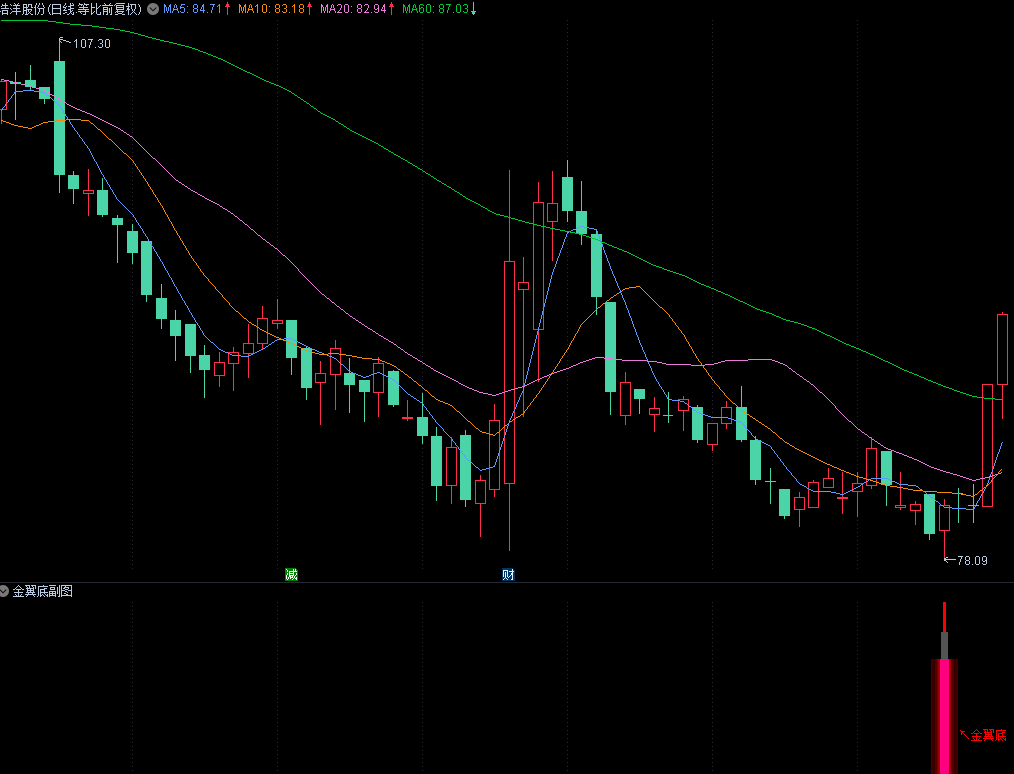
Task: Click the green 减 event marker
Action: (291, 574)
